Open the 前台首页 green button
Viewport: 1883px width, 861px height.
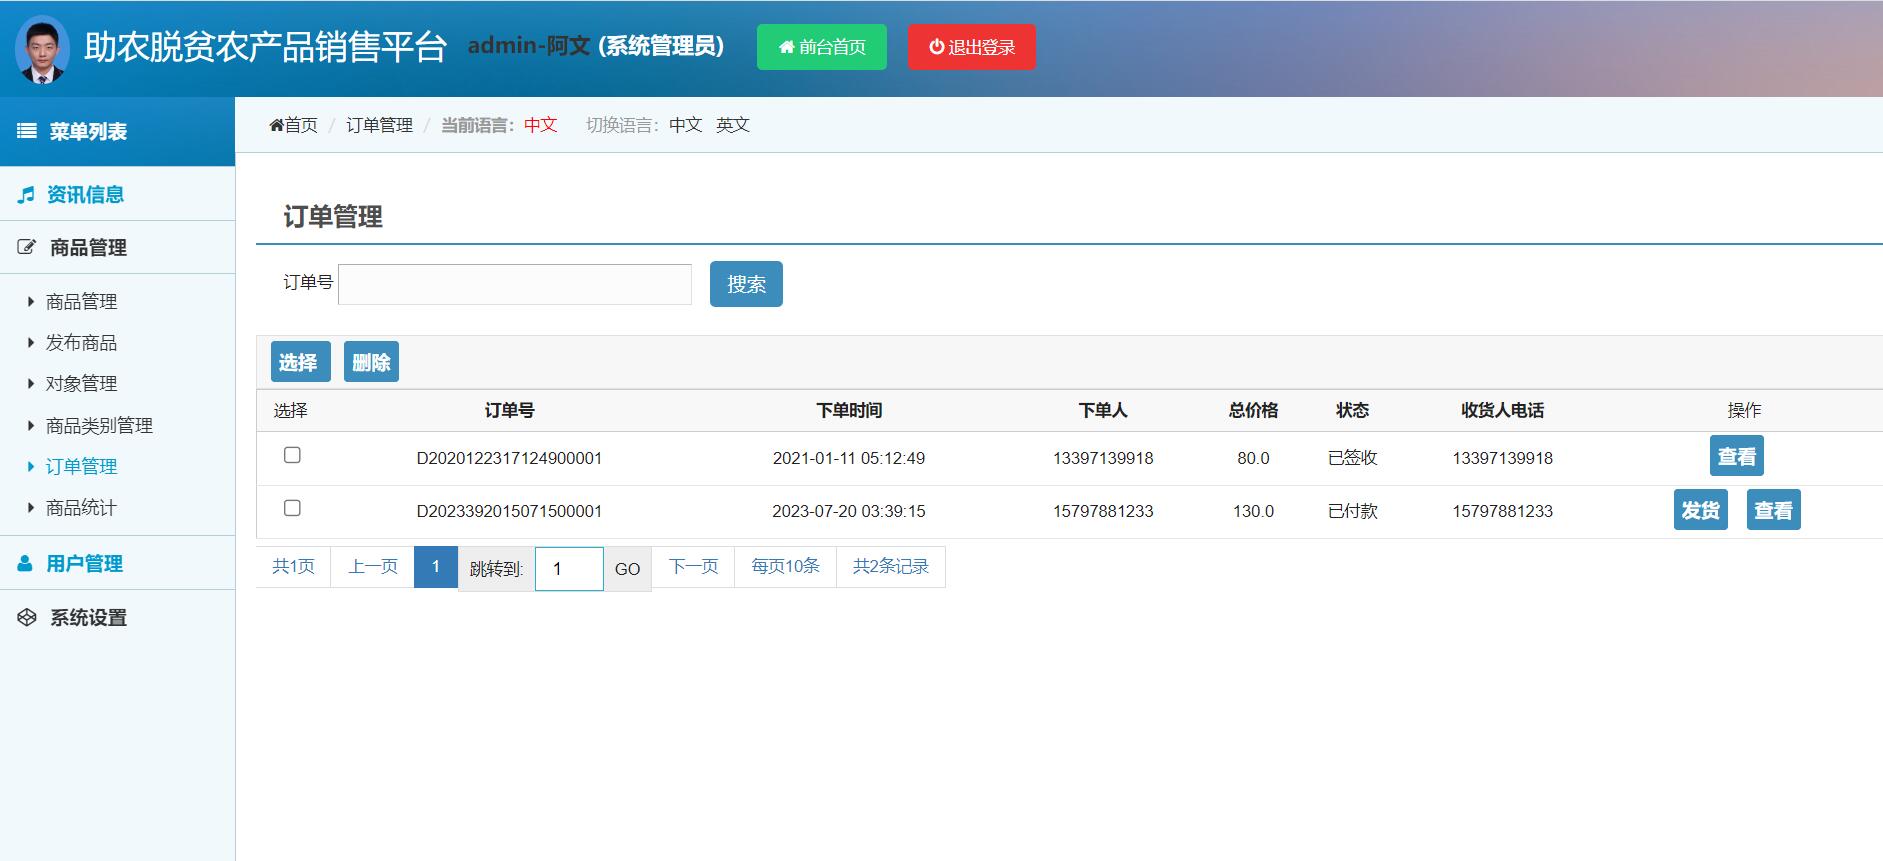[x=822, y=47]
